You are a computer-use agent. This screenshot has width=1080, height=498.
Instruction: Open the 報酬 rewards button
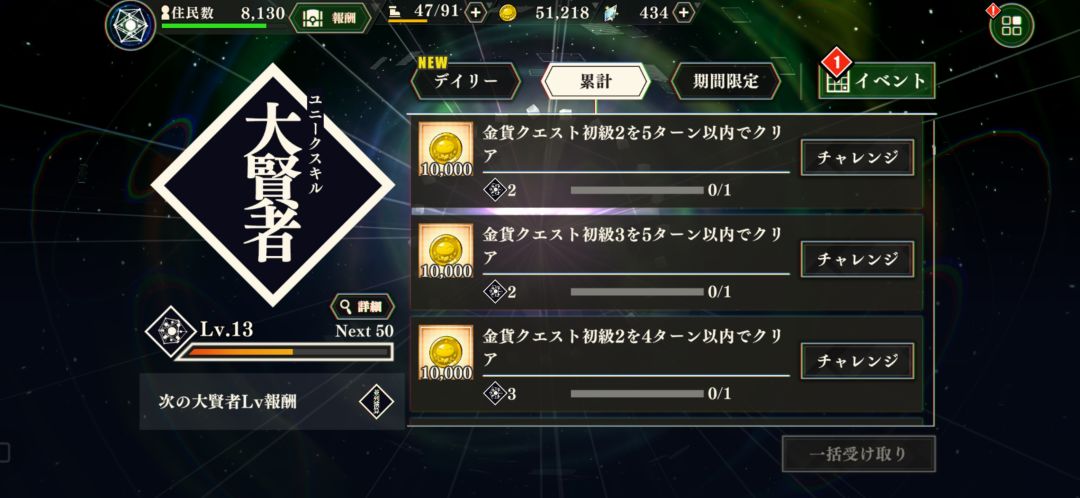point(330,18)
